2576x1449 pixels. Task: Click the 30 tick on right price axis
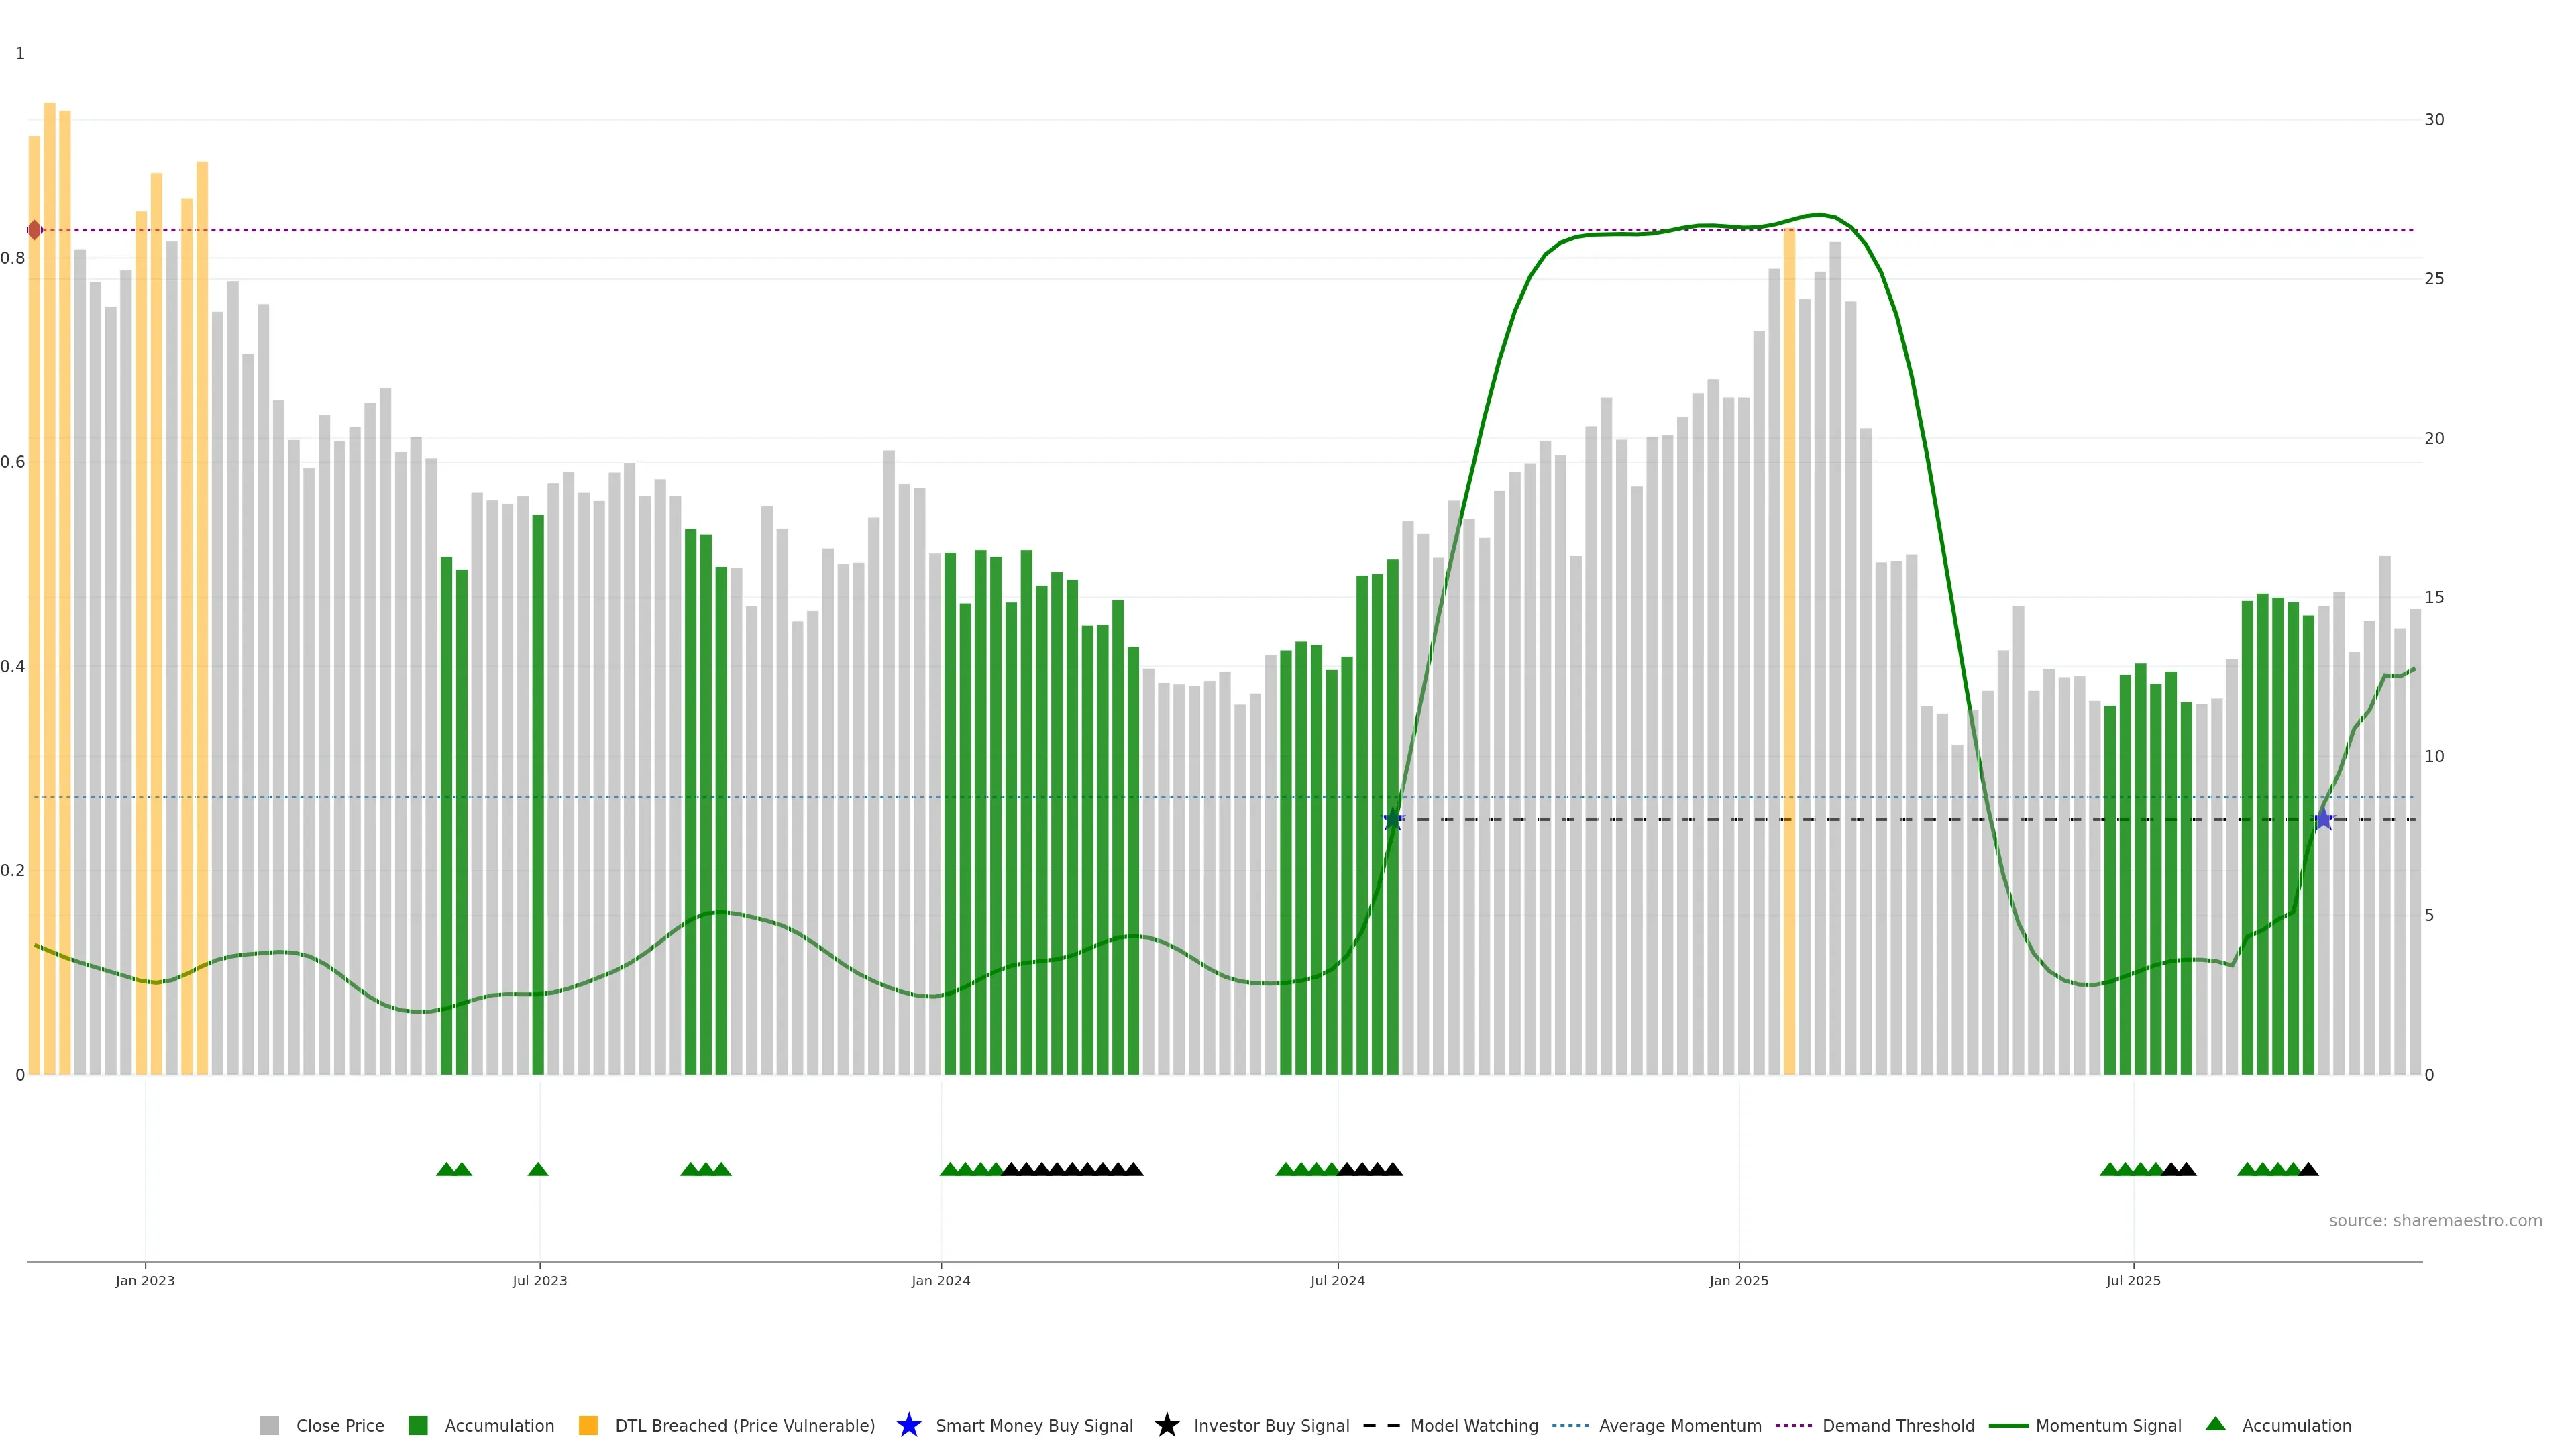[x=2434, y=120]
